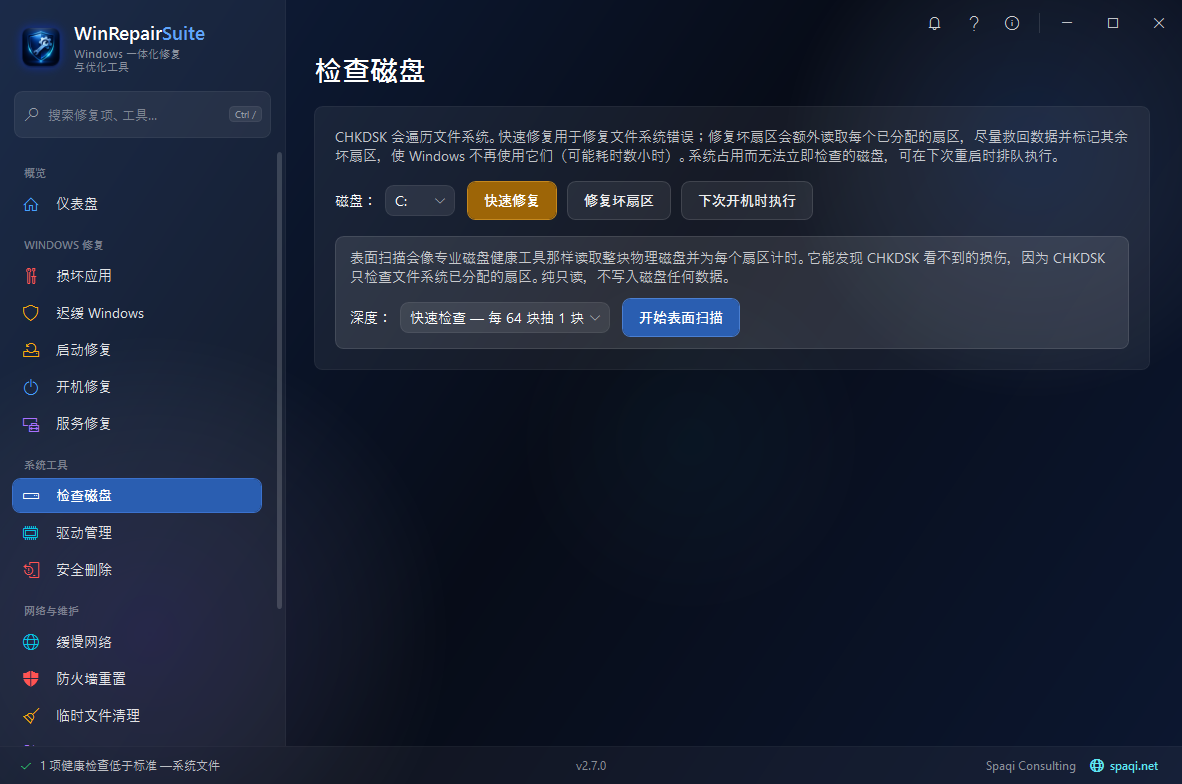Click the wrench icon for 损坏应用

31,277
